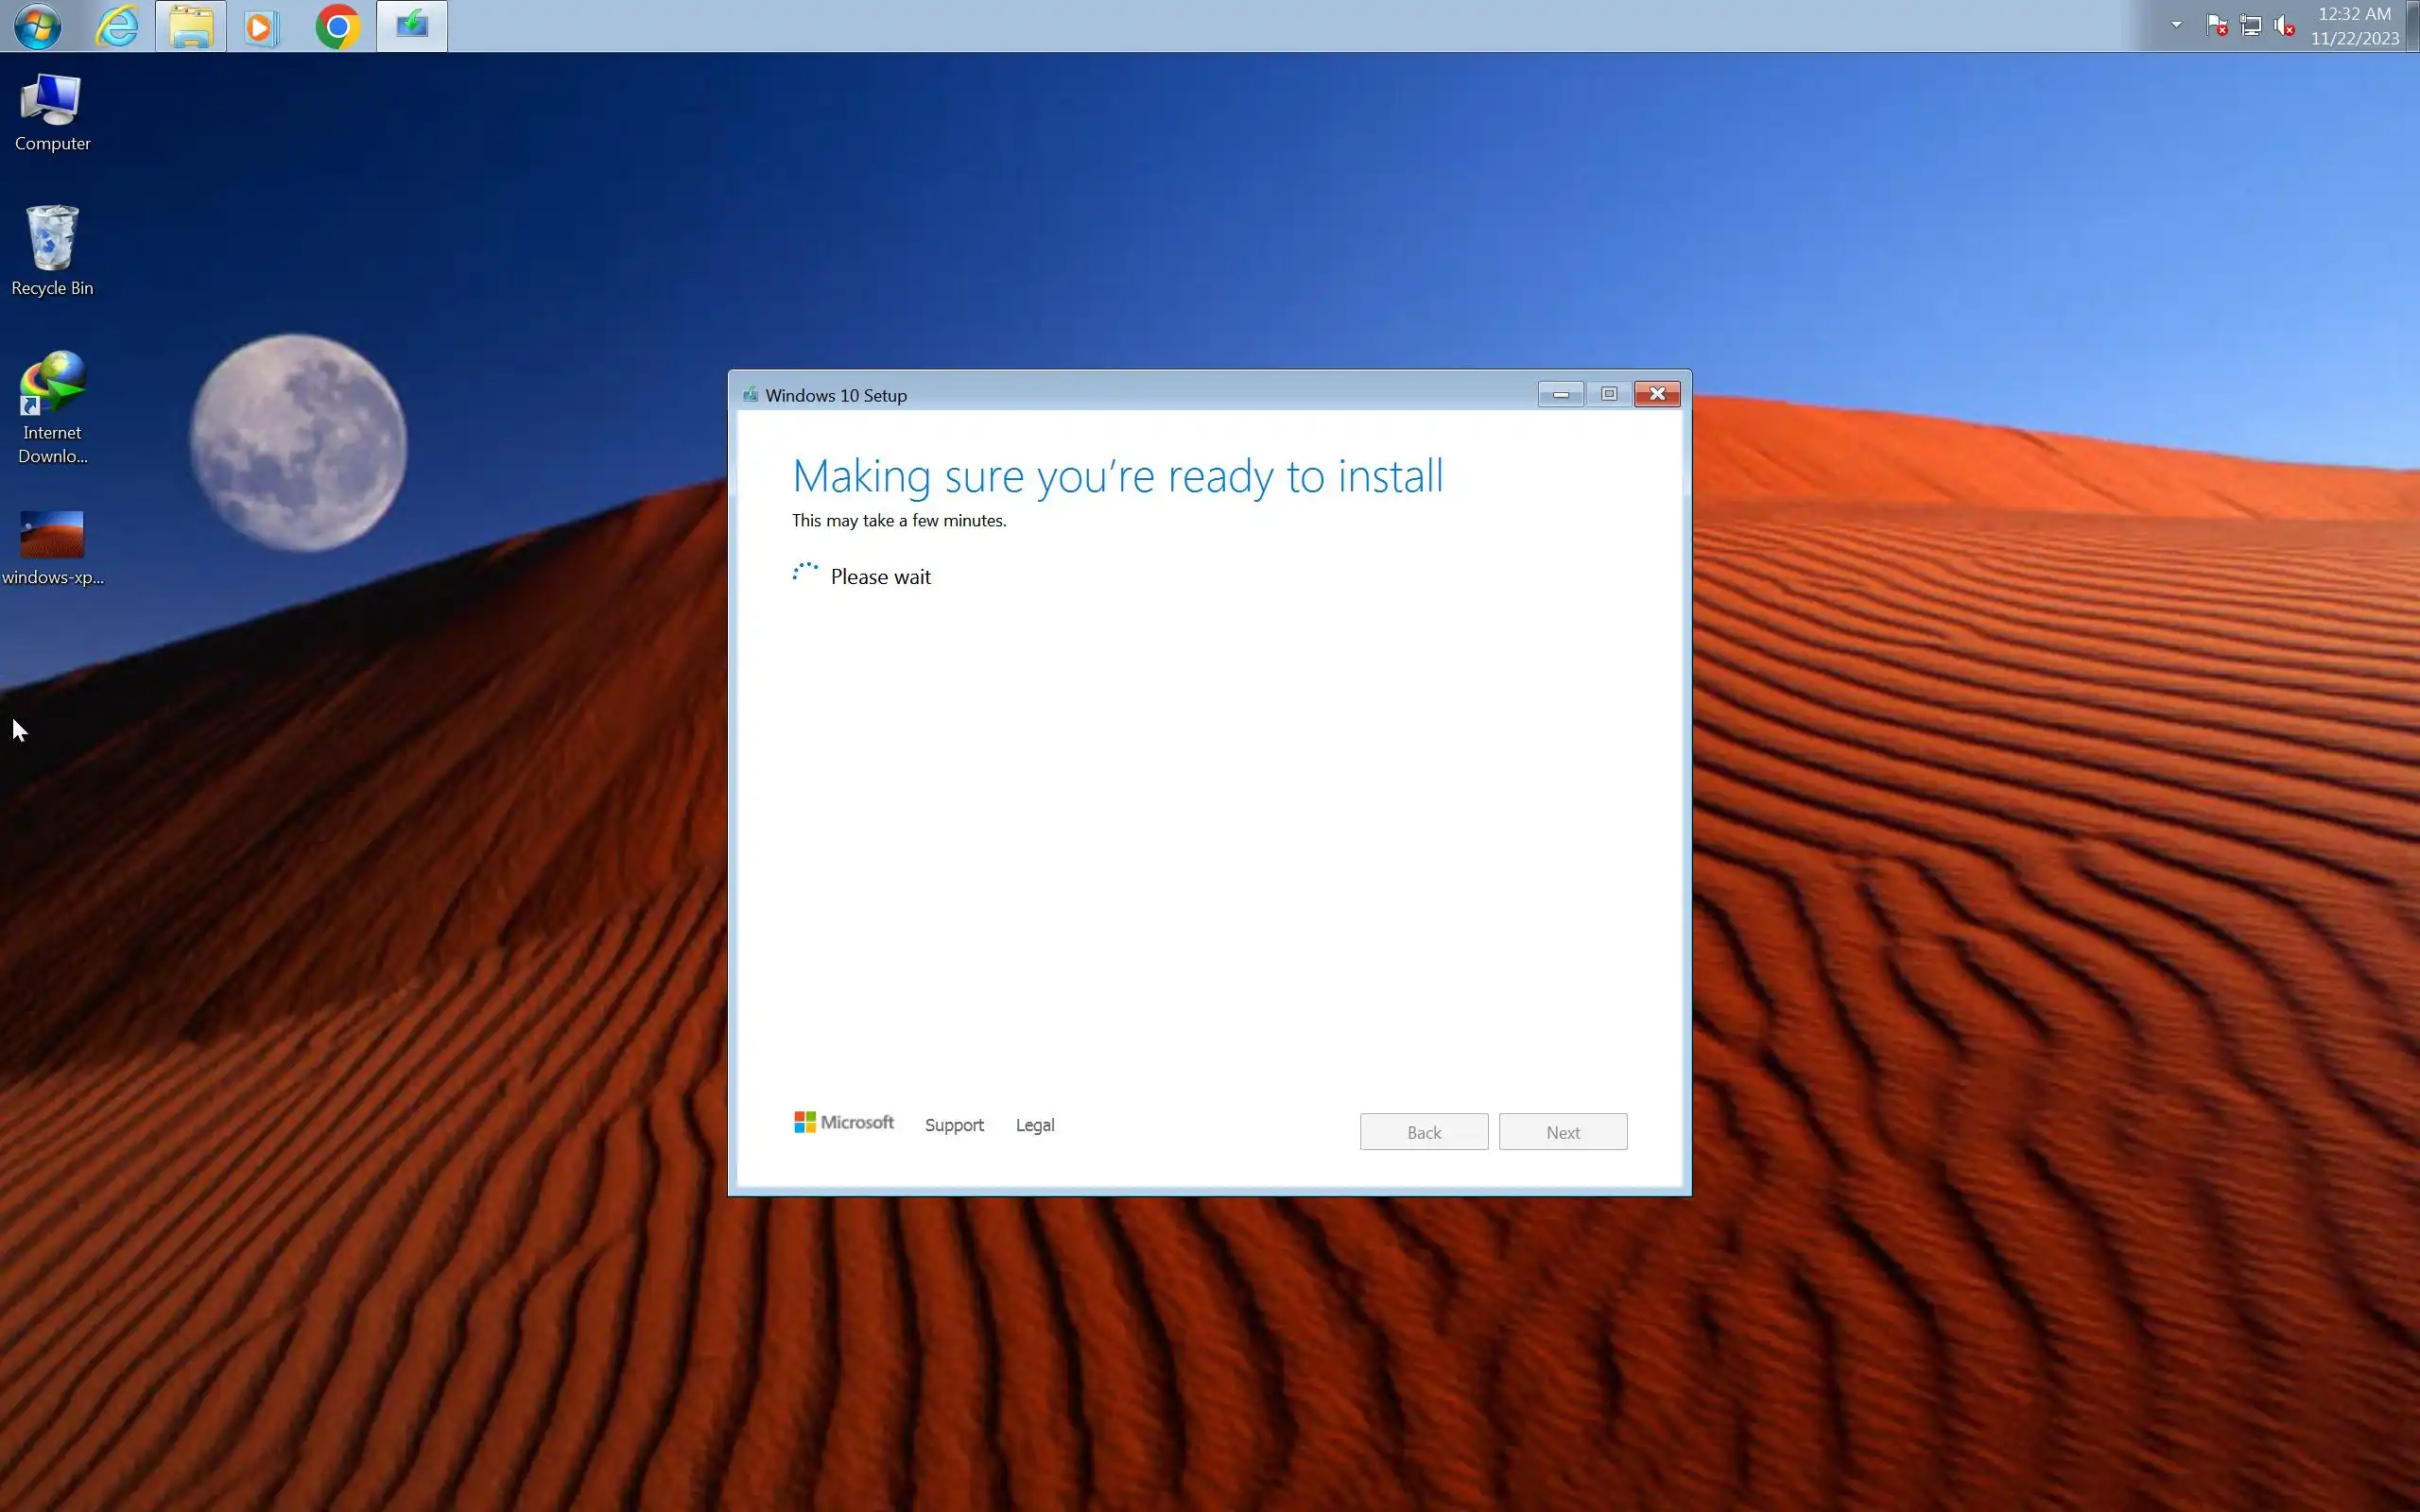
Task: Open the Legal link
Action: click(x=1035, y=1125)
